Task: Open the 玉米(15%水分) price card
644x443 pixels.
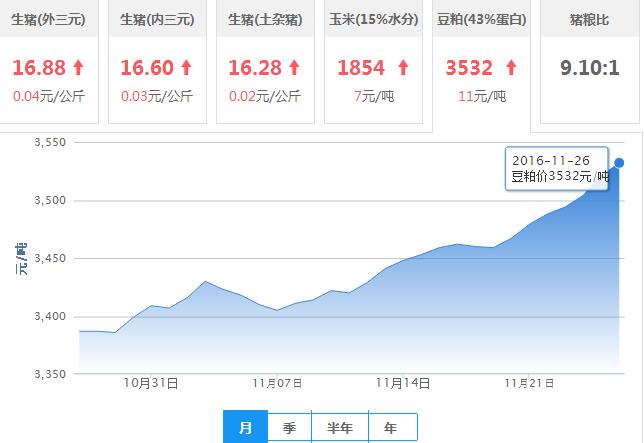Action: click(373, 62)
